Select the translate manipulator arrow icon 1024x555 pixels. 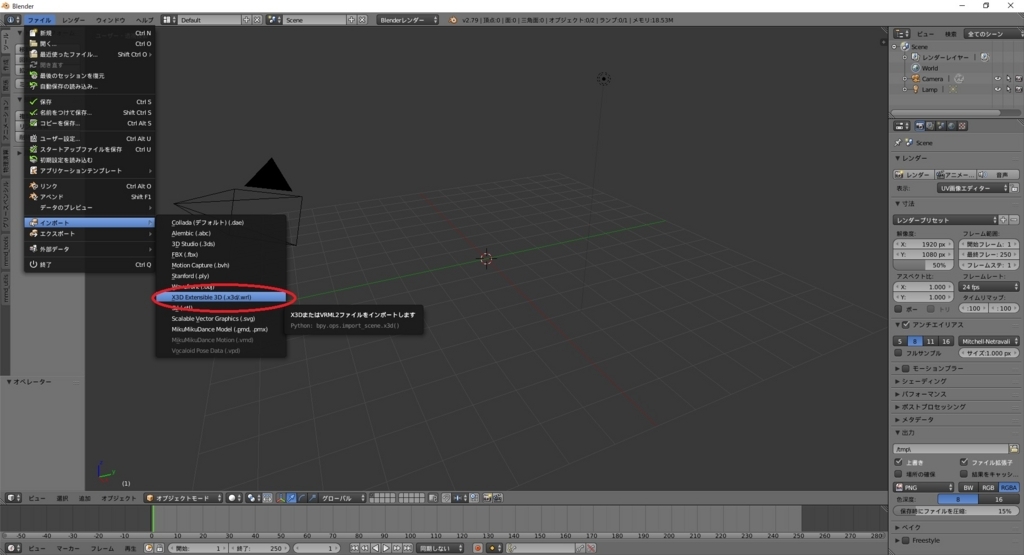pos(291,498)
